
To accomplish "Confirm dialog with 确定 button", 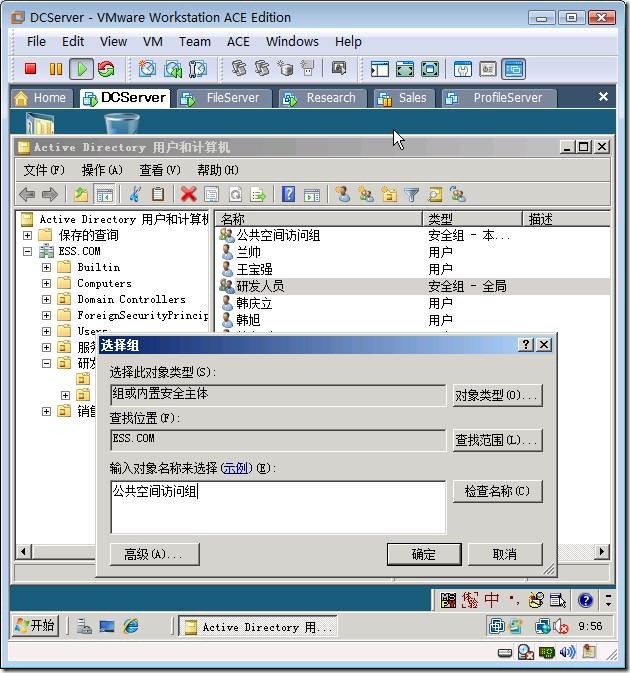I will click(x=424, y=555).
